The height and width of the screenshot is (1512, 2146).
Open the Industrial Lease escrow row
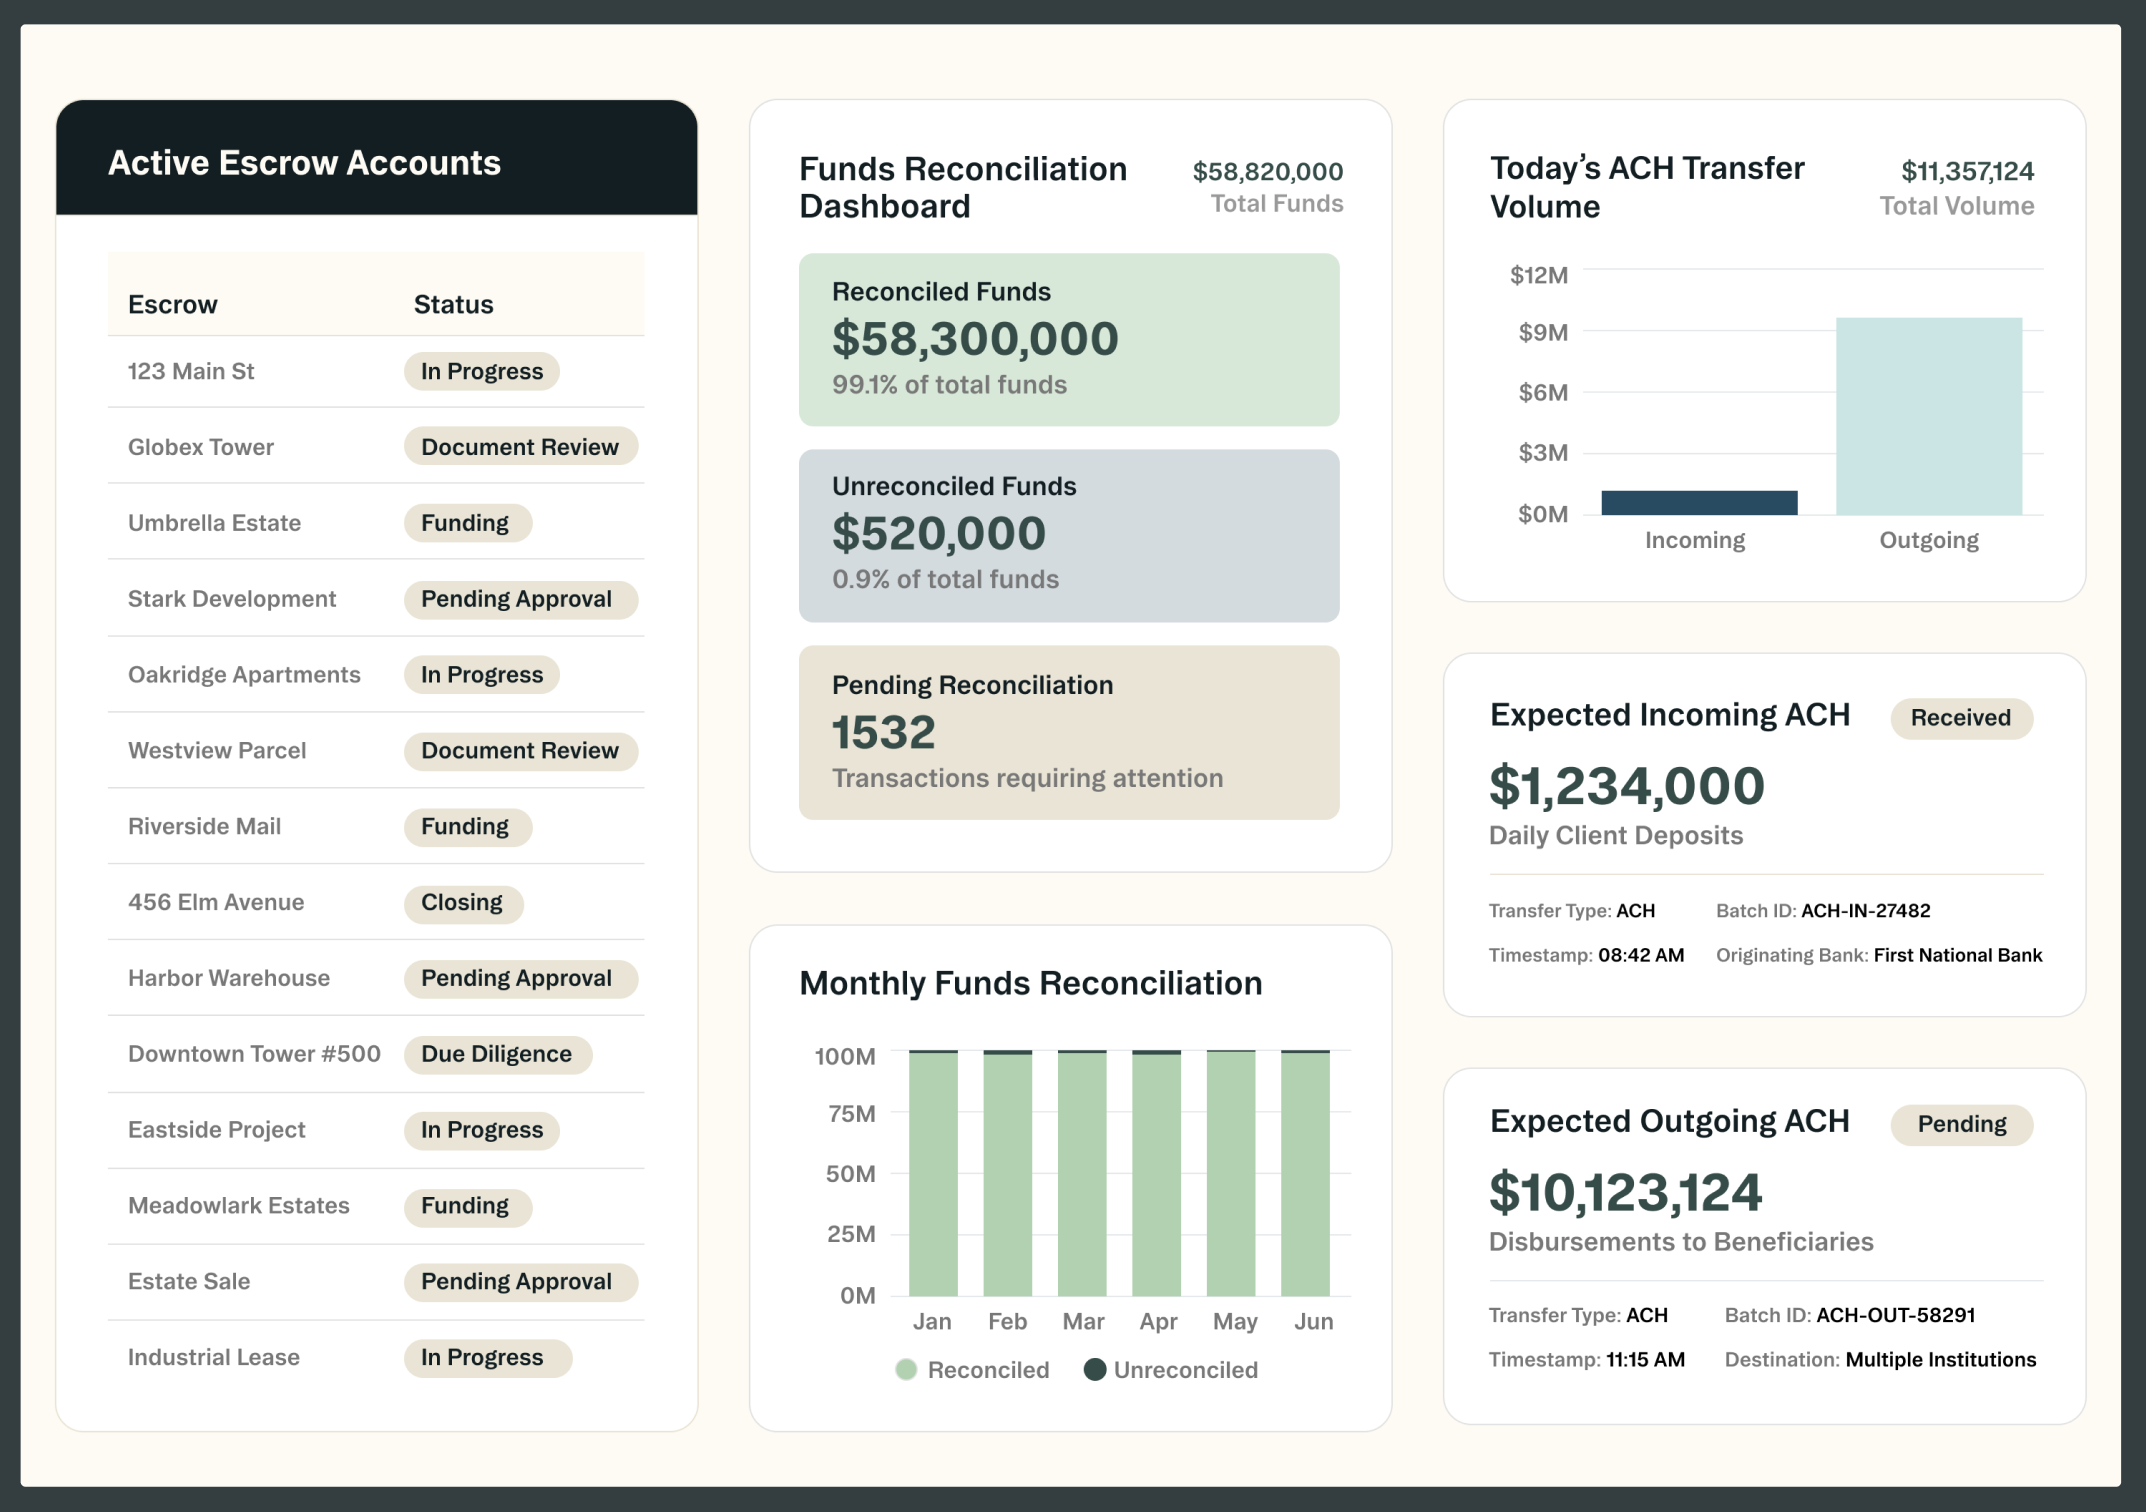click(214, 1358)
